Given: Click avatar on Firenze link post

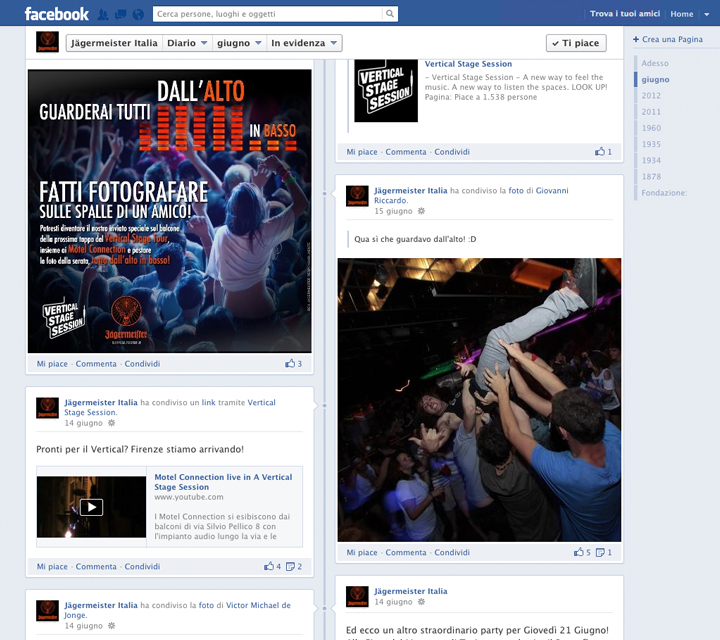Looking at the screenshot, I should click(x=47, y=408).
